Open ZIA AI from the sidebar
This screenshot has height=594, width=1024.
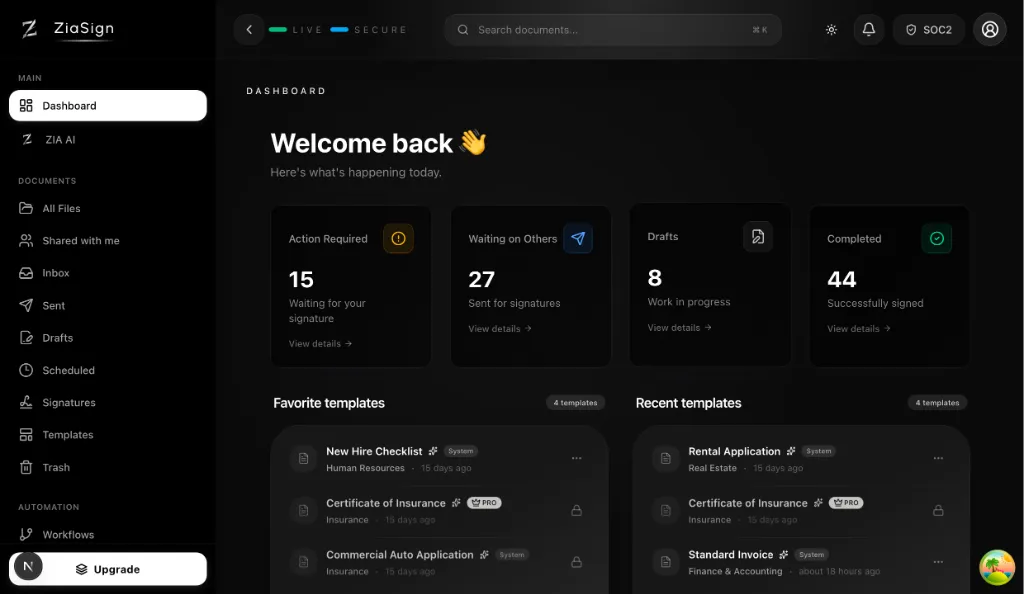point(60,140)
